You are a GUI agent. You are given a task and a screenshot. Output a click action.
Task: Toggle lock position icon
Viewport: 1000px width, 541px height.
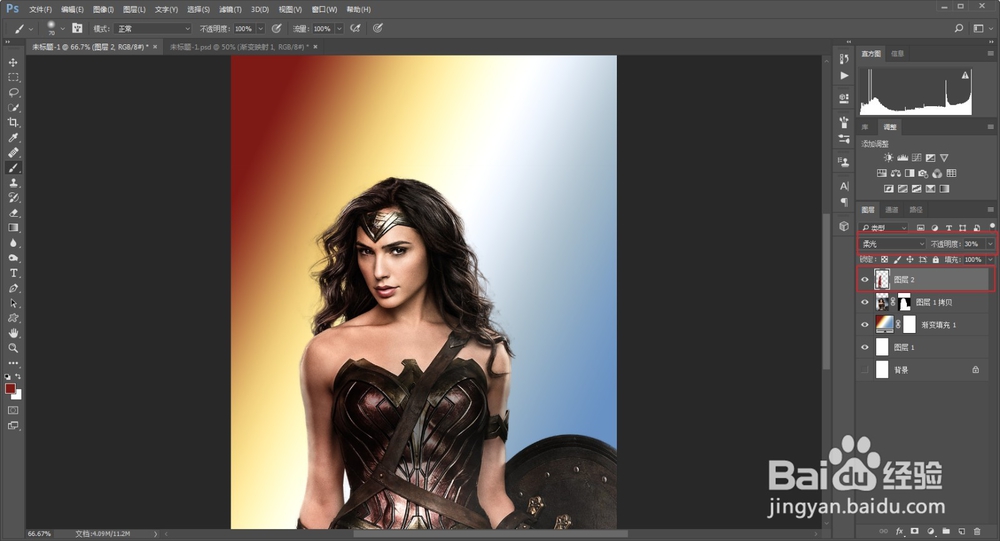[x=910, y=260]
